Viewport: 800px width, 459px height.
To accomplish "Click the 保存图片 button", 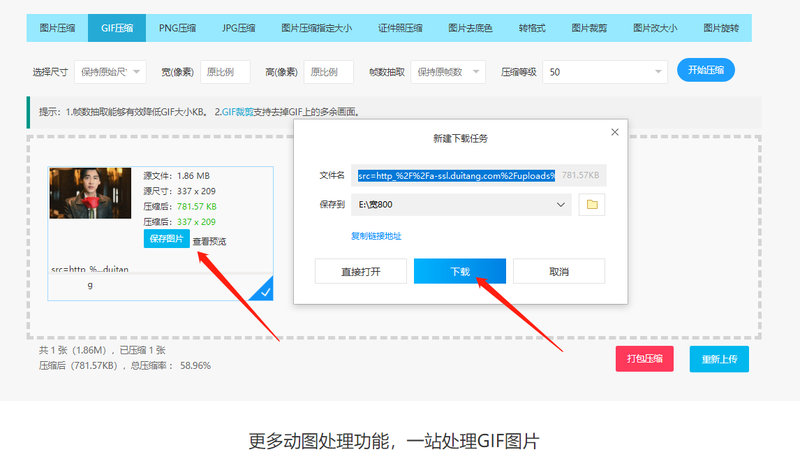I will [166, 239].
